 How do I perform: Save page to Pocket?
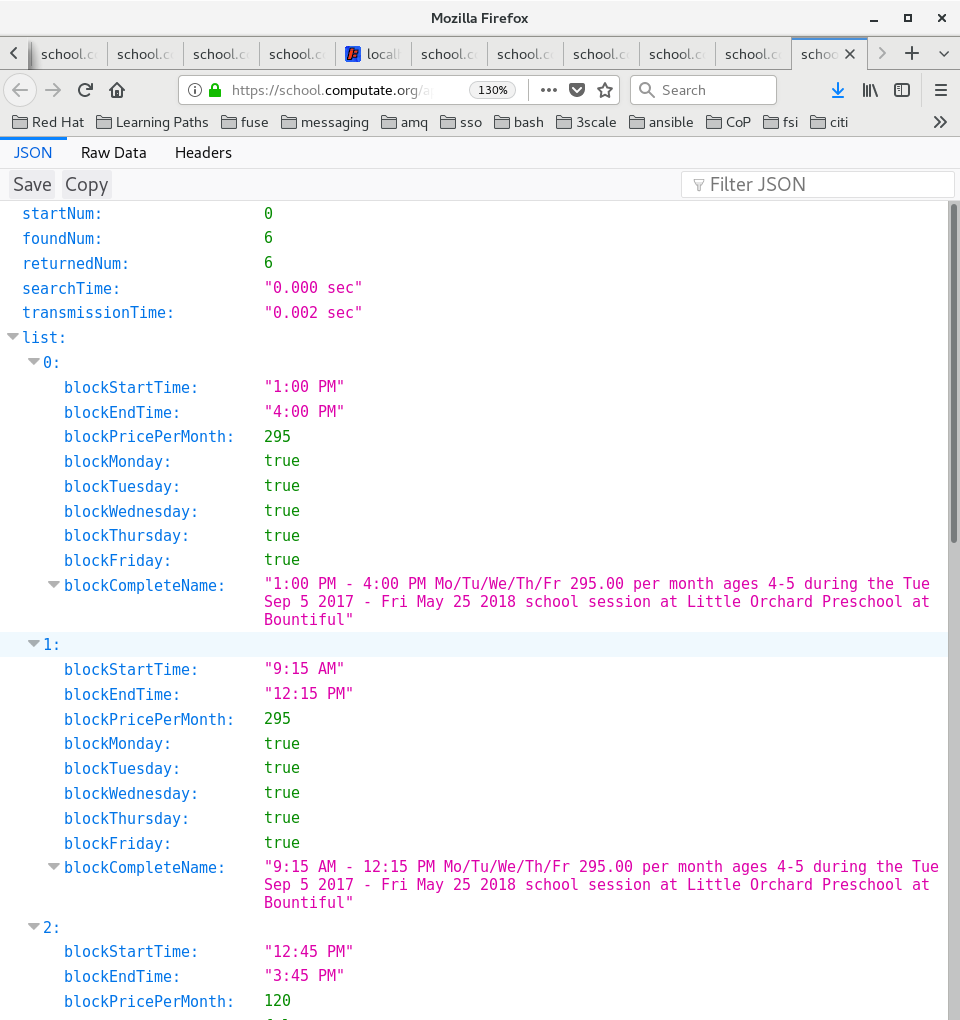577,90
